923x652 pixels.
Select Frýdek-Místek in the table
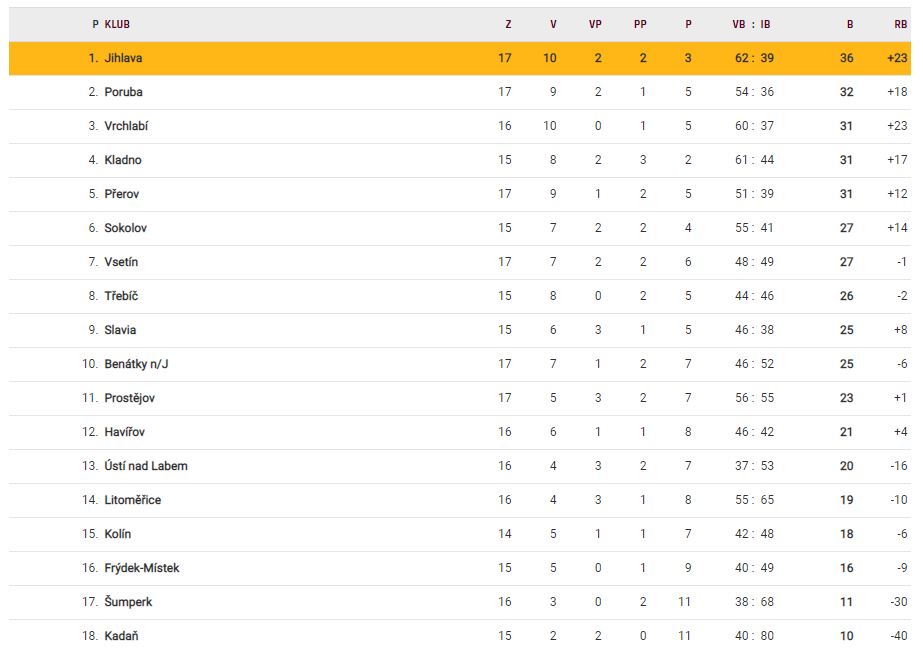pos(141,568)
